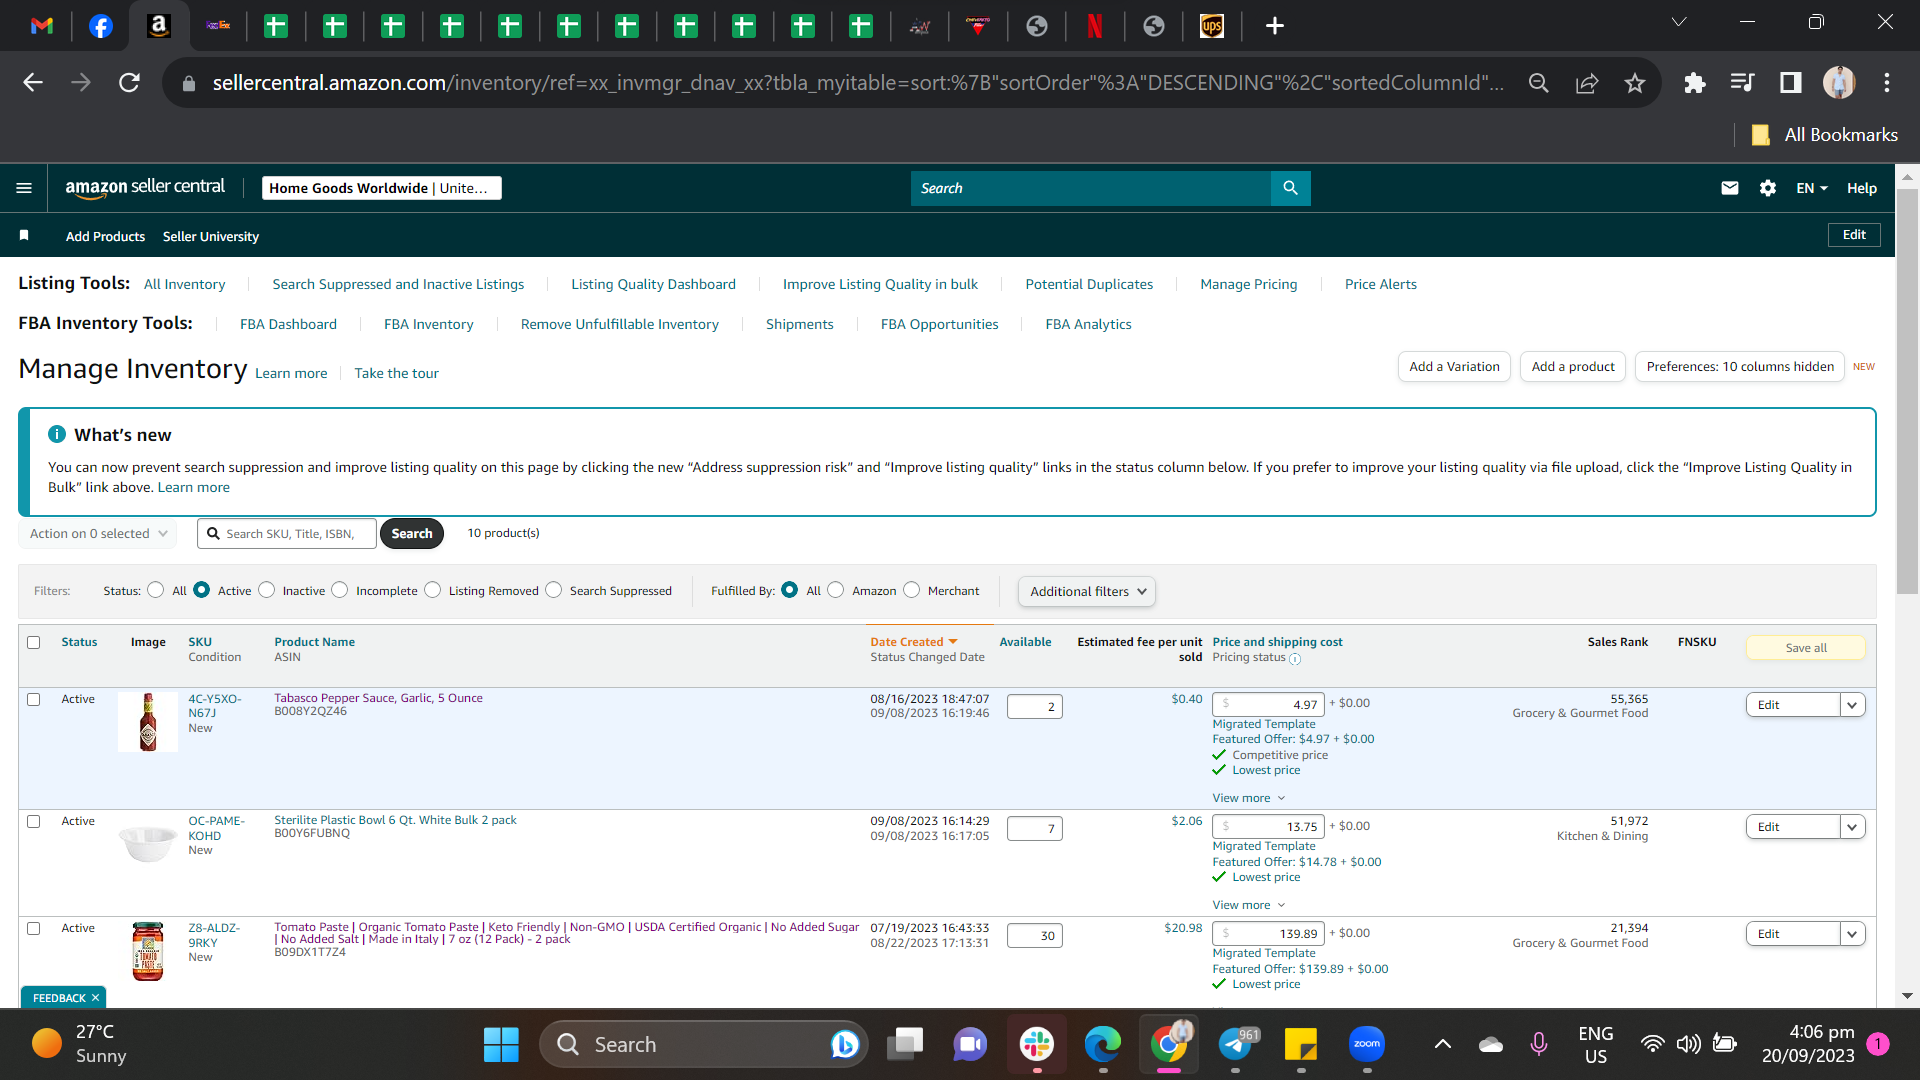
Task: Expand the Additional filters dropdown
Action: pos(1087,592)
